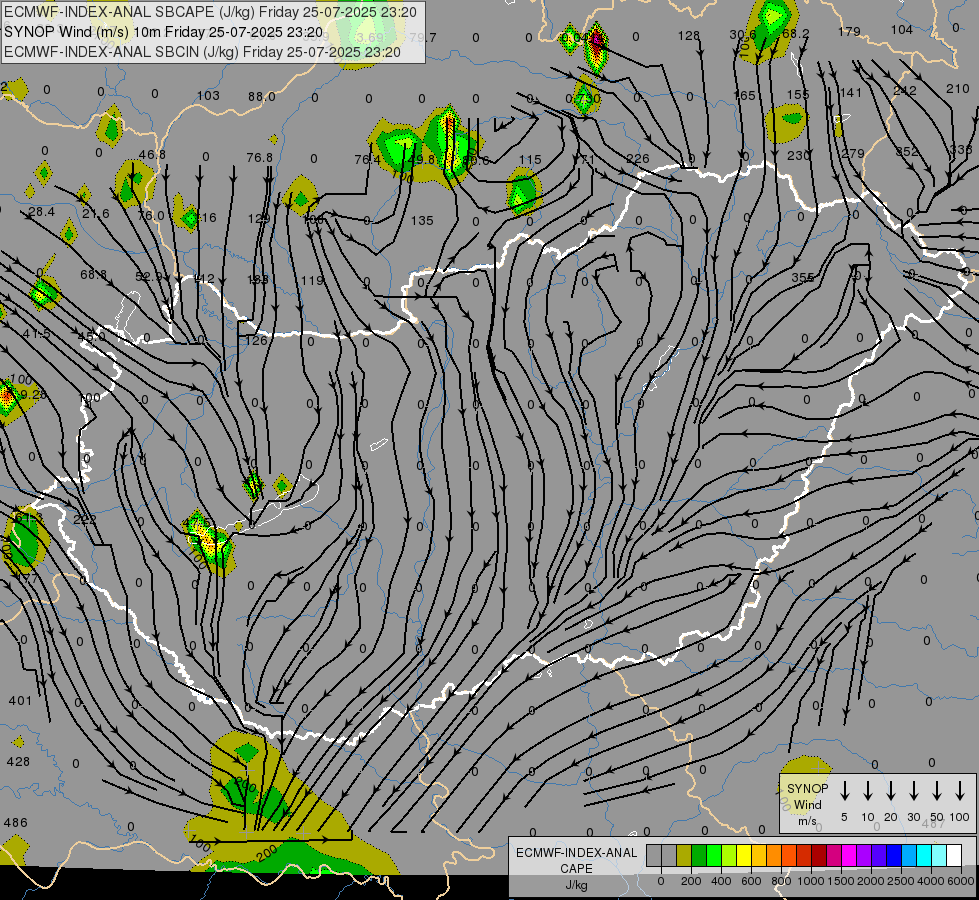Viewport: 979px width, 900px height.
Task: Click the map value 226
Action: 637,159
